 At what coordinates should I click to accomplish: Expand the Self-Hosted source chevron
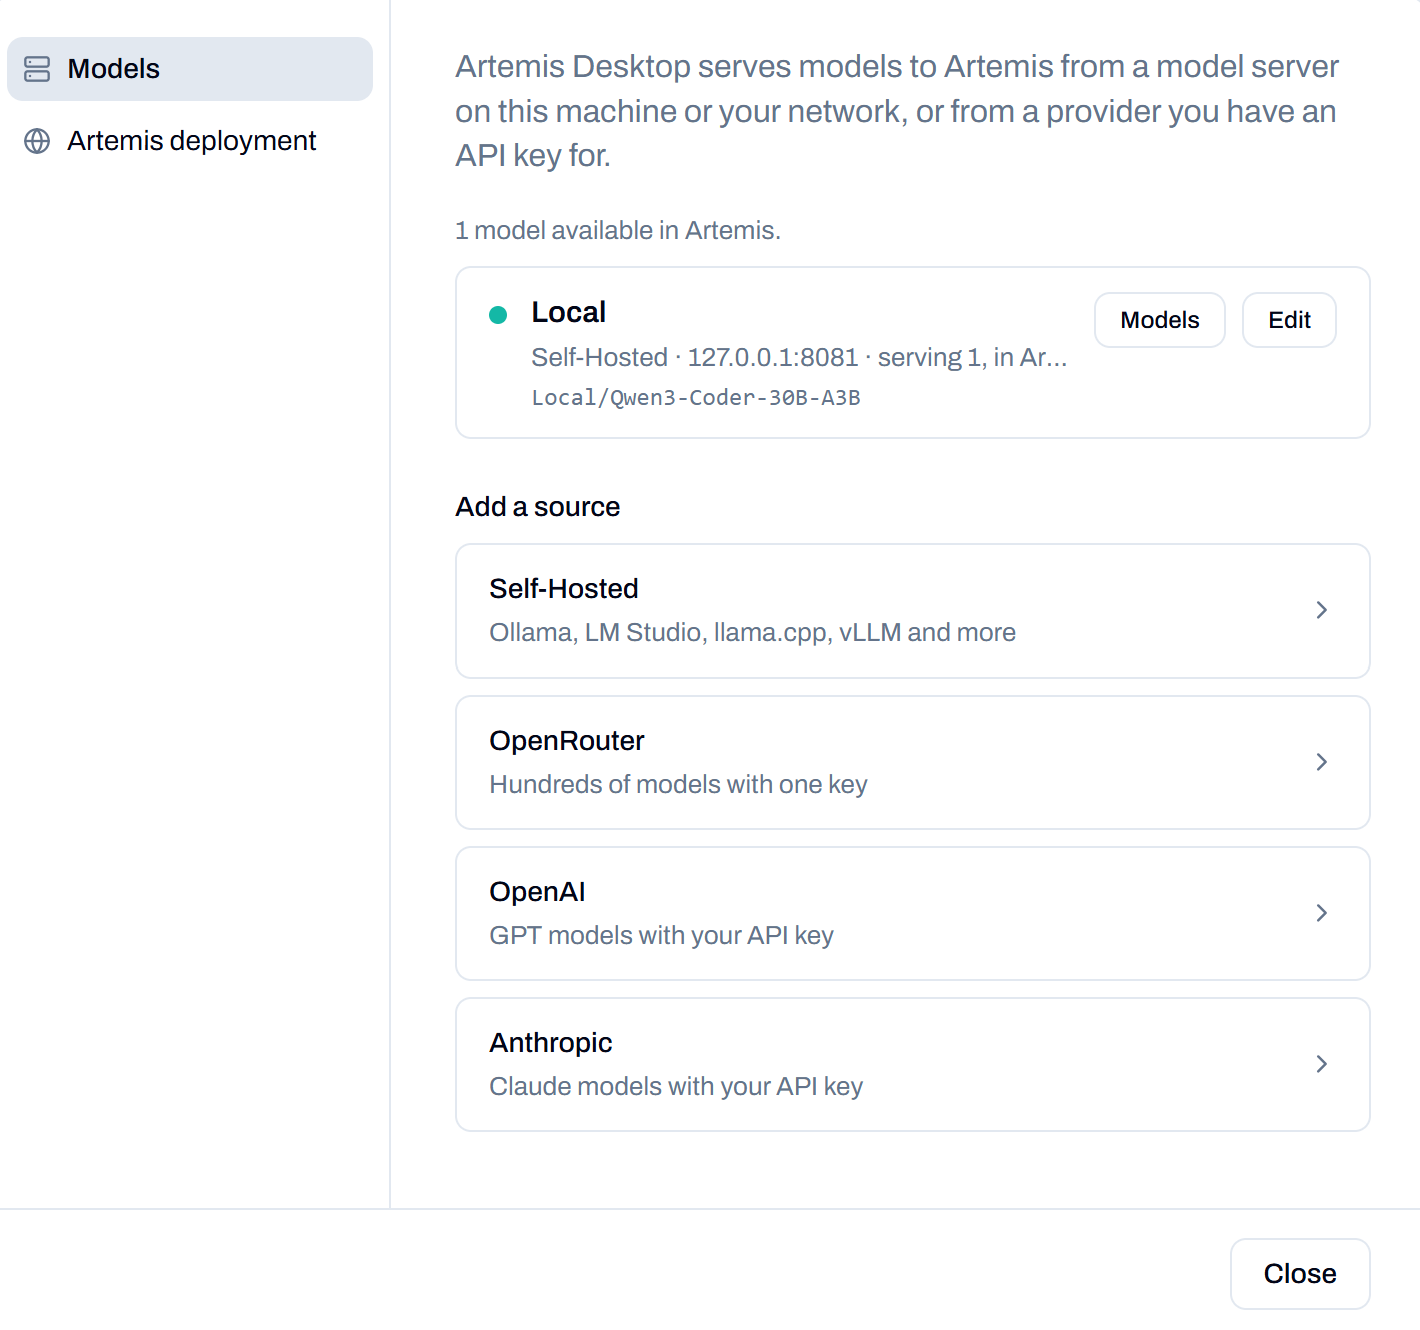[1322, 610]
